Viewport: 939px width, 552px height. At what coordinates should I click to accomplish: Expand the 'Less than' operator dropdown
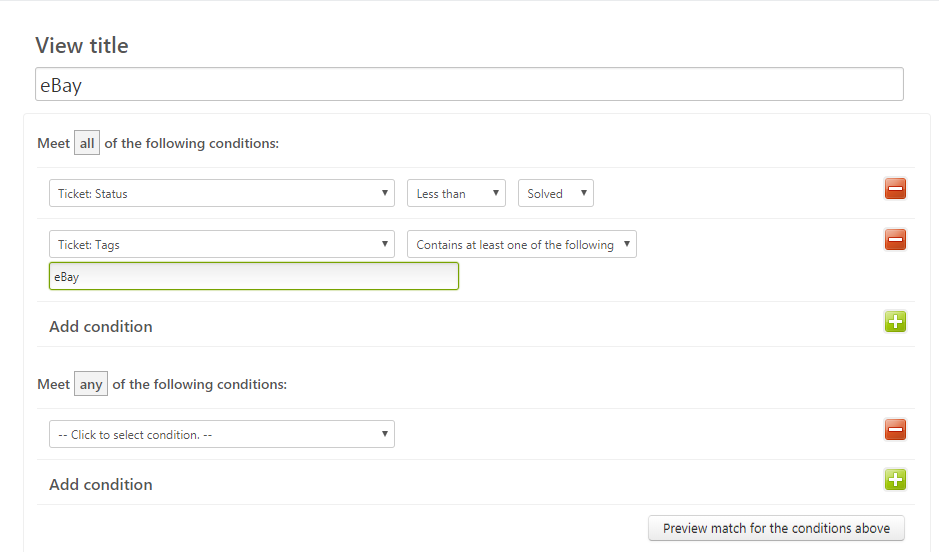point(456,193)
